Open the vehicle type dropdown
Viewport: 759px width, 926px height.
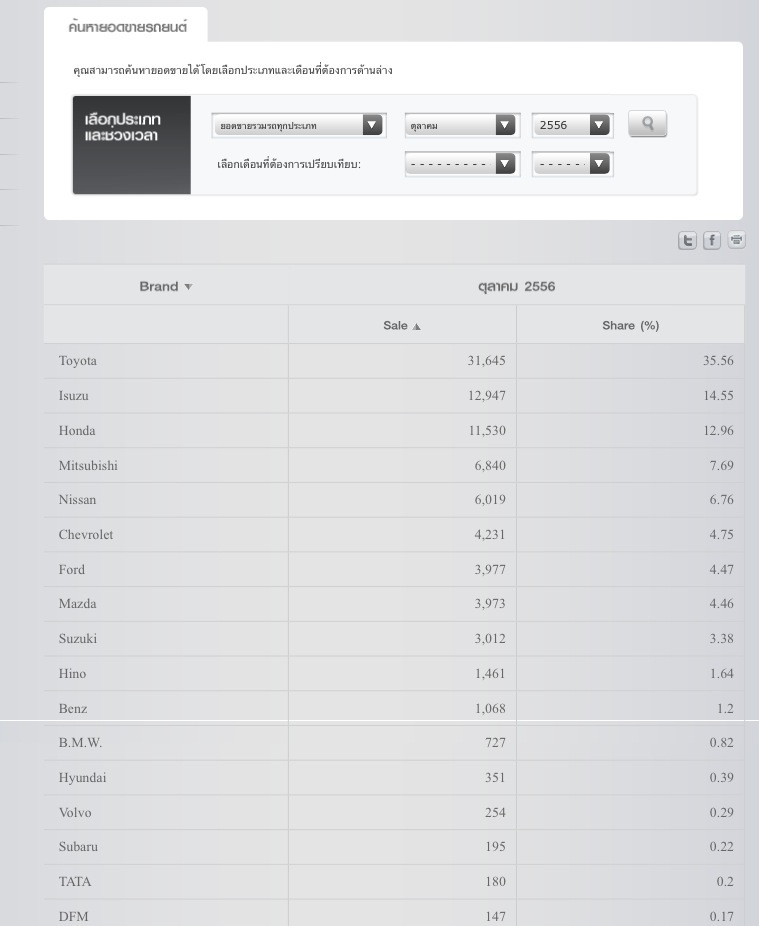pos(372,125)
